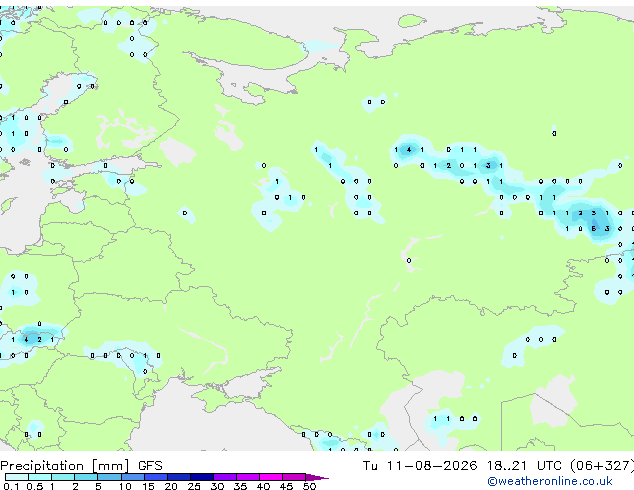The image size is (634, 490).
Task: Click the arrow tip at legend's 50 end
Action: point(318,477)
